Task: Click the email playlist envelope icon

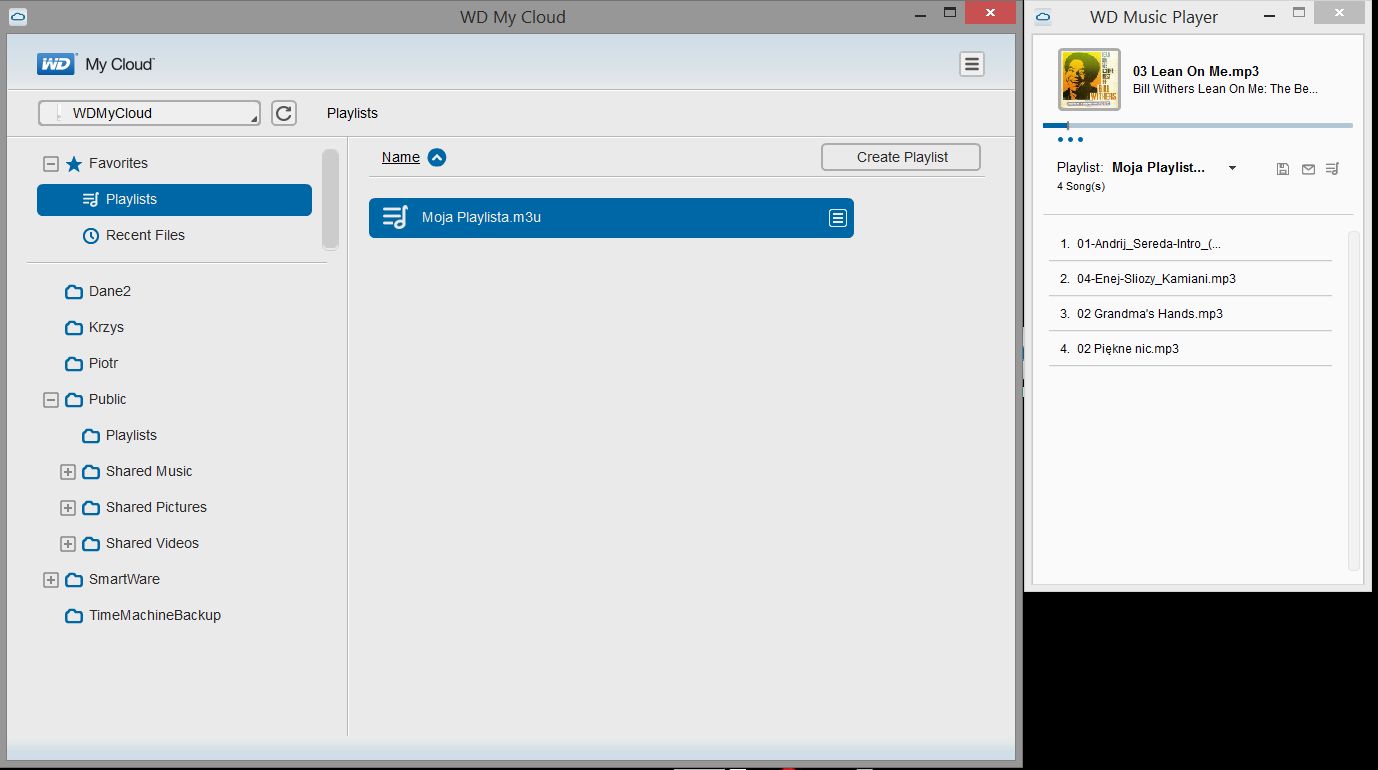Action: point(1308,169)
